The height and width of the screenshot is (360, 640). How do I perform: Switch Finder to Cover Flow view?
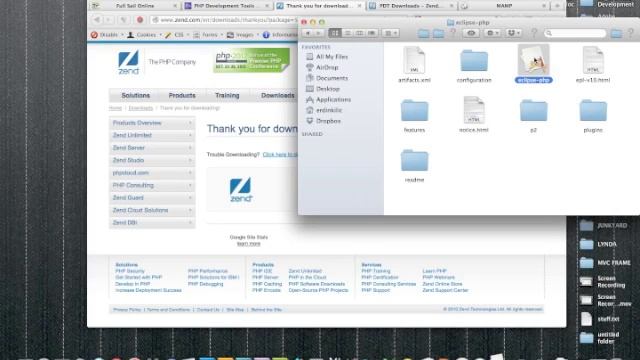(x=371, y=33)
